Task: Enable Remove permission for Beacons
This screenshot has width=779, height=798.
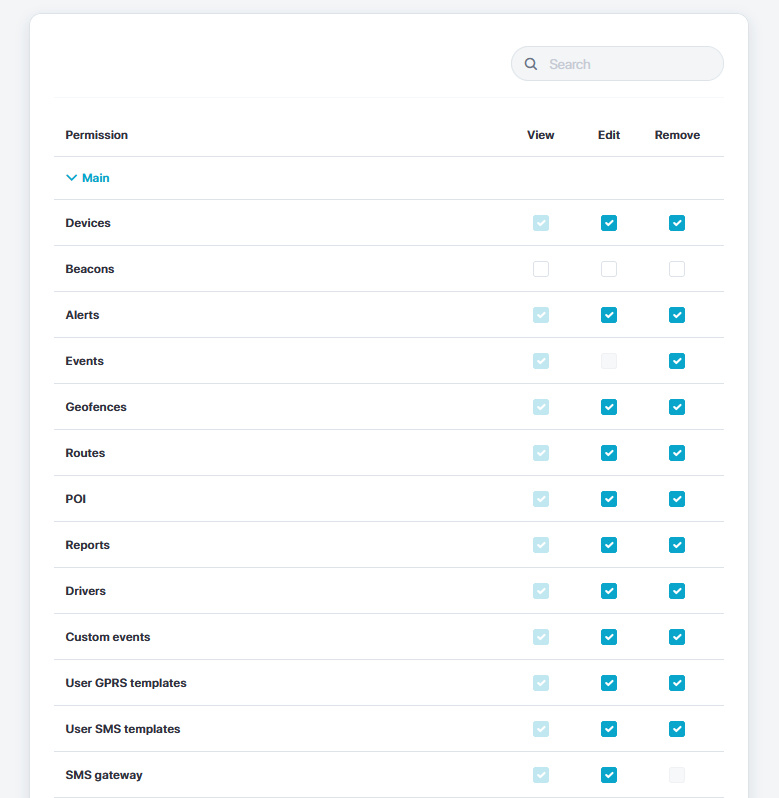Action: (677, 269)
